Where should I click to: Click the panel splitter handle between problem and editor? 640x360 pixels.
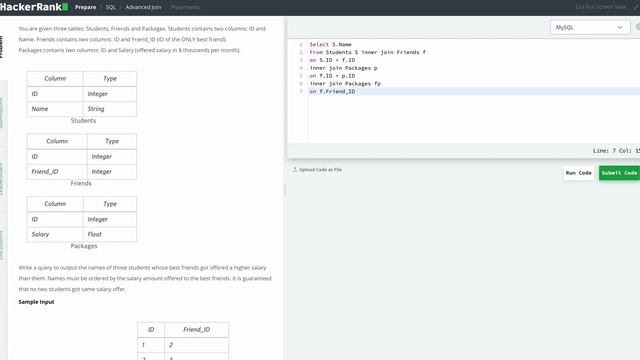click(x=285, y=189)
